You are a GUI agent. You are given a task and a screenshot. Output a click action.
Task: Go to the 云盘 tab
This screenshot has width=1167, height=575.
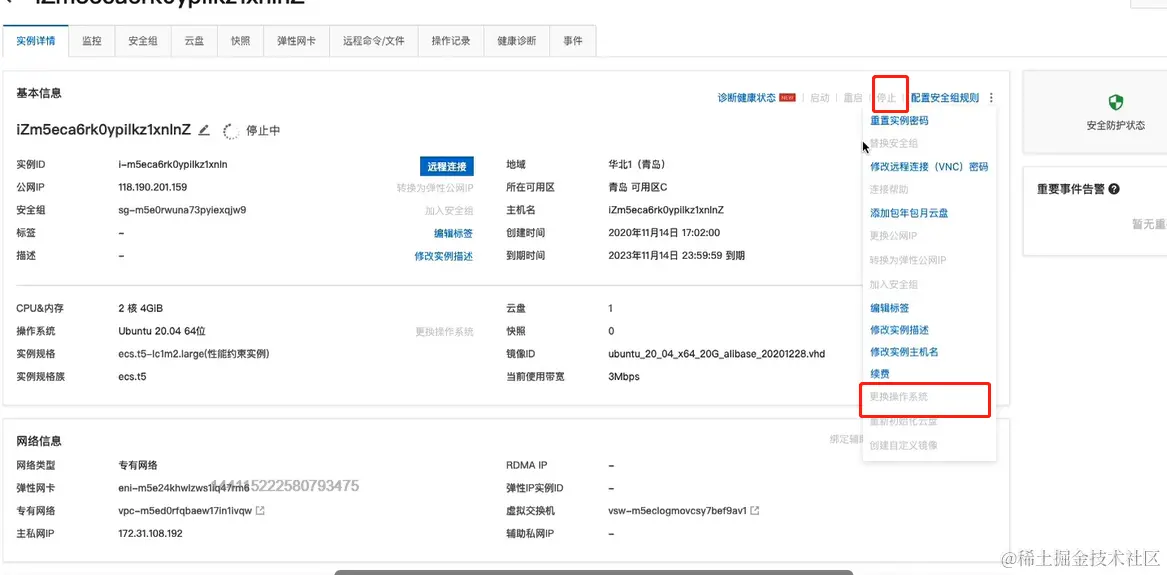(194, 41)
